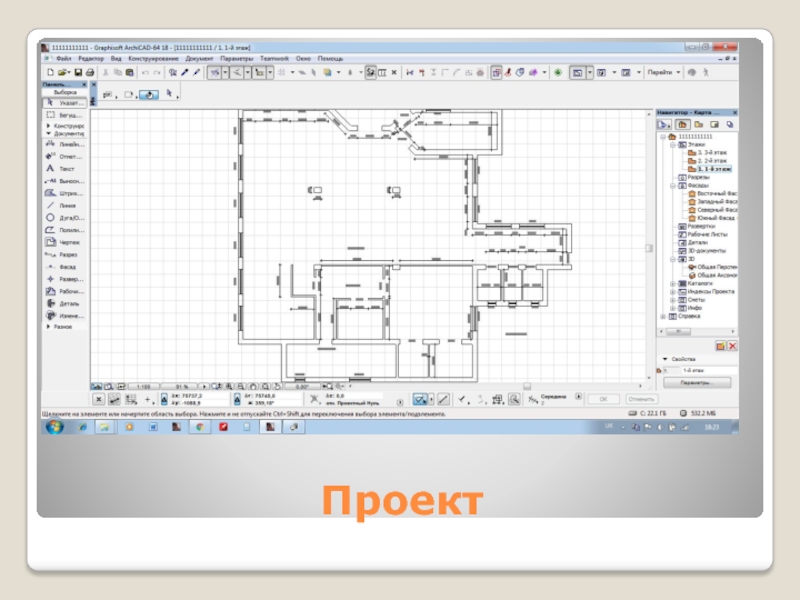Click the Print icon in the toolbar

pos(90,73)
